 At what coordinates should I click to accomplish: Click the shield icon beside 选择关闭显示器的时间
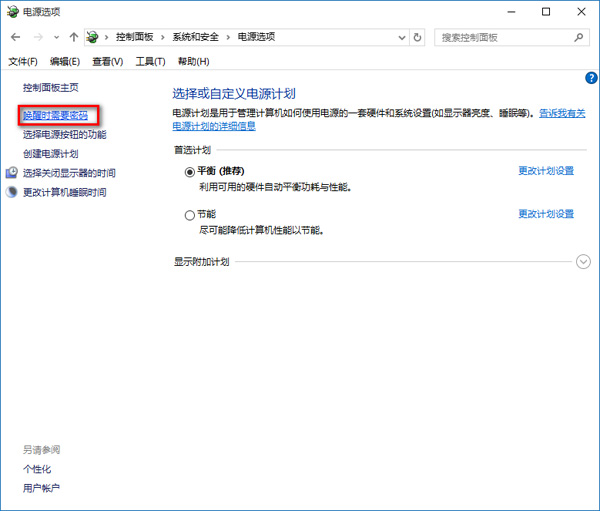(x=12, y=173)
